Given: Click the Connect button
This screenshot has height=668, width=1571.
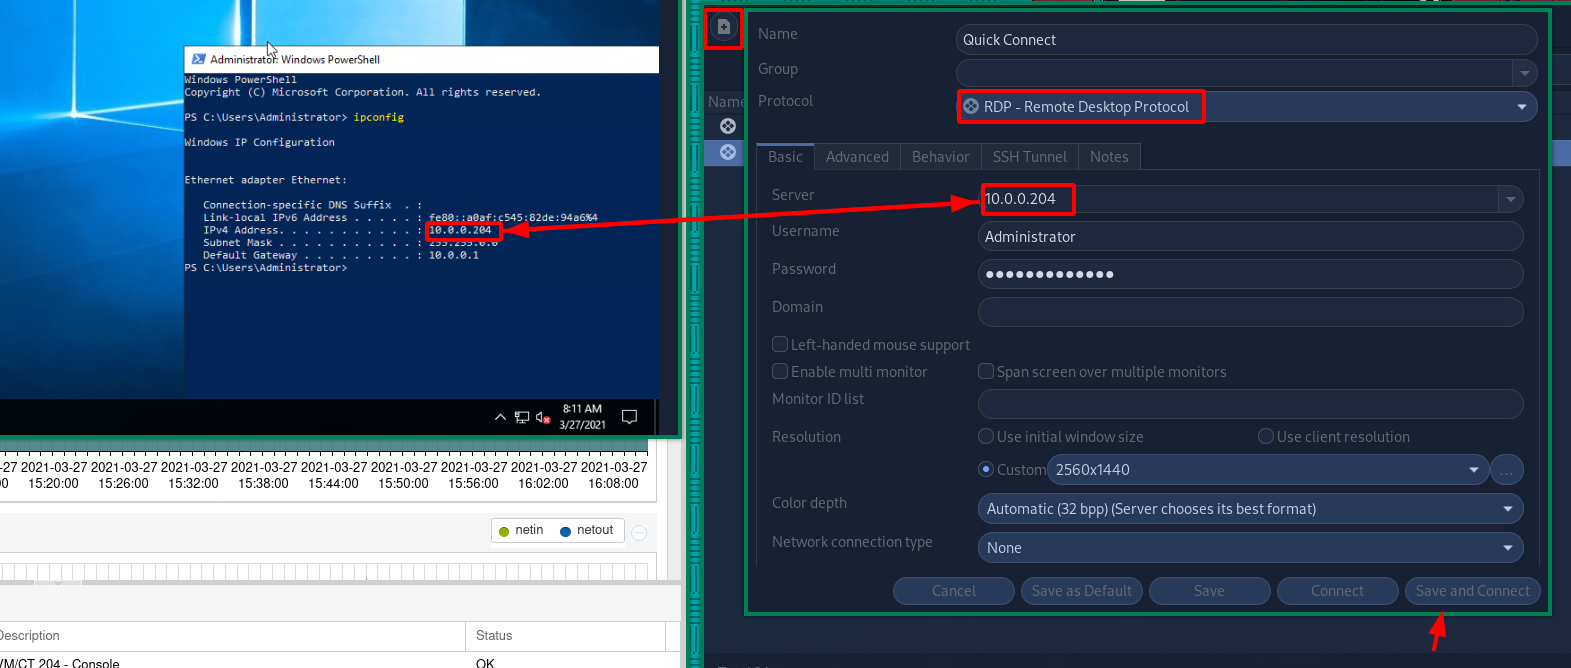Looking at the screenshot, I should tap(1337, 591).
